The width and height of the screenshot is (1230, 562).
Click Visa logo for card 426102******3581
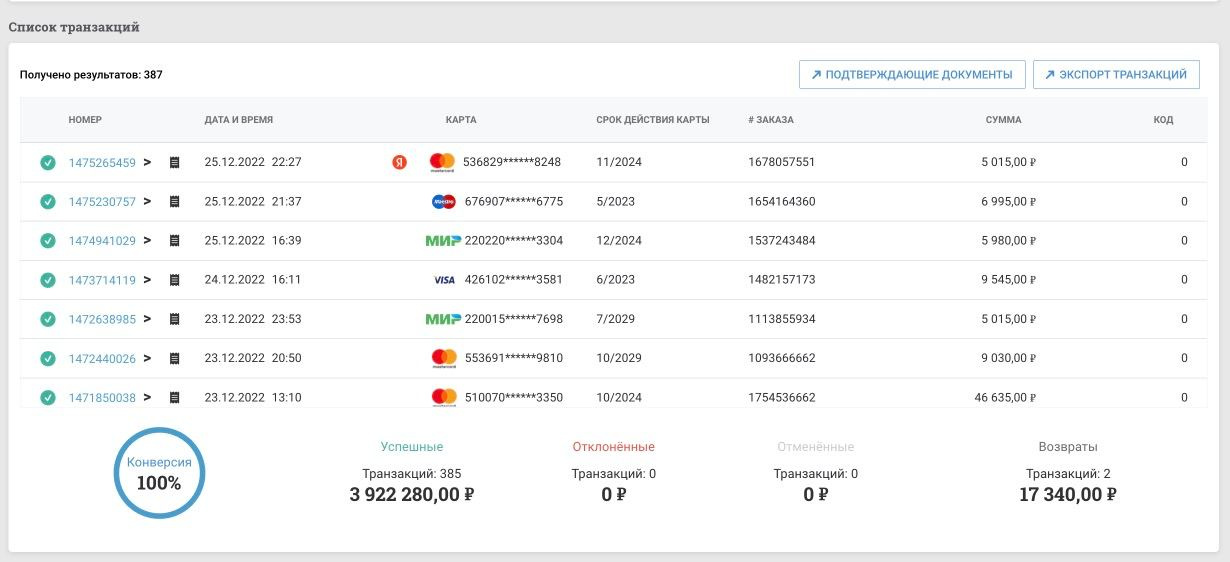pyautogui.click(x=444, y=280)
